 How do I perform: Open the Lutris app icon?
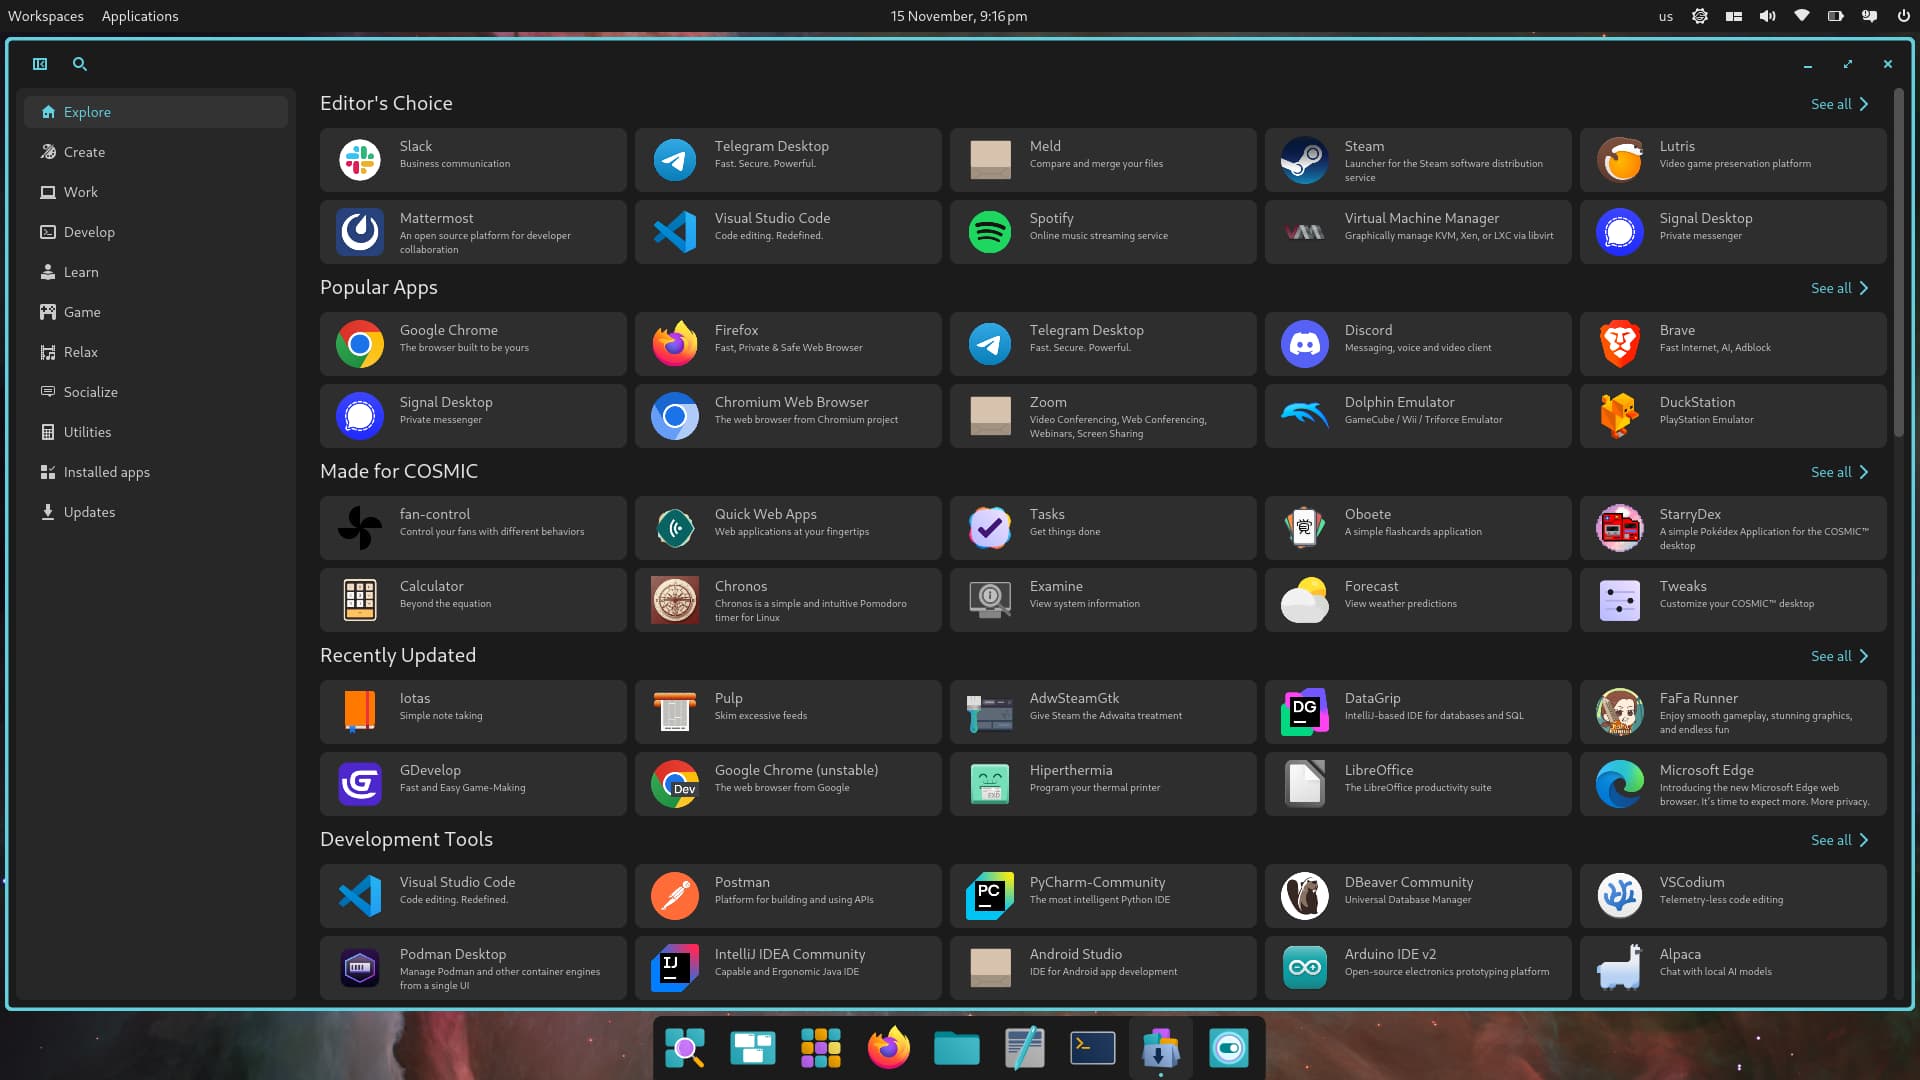coord(1620,160)
